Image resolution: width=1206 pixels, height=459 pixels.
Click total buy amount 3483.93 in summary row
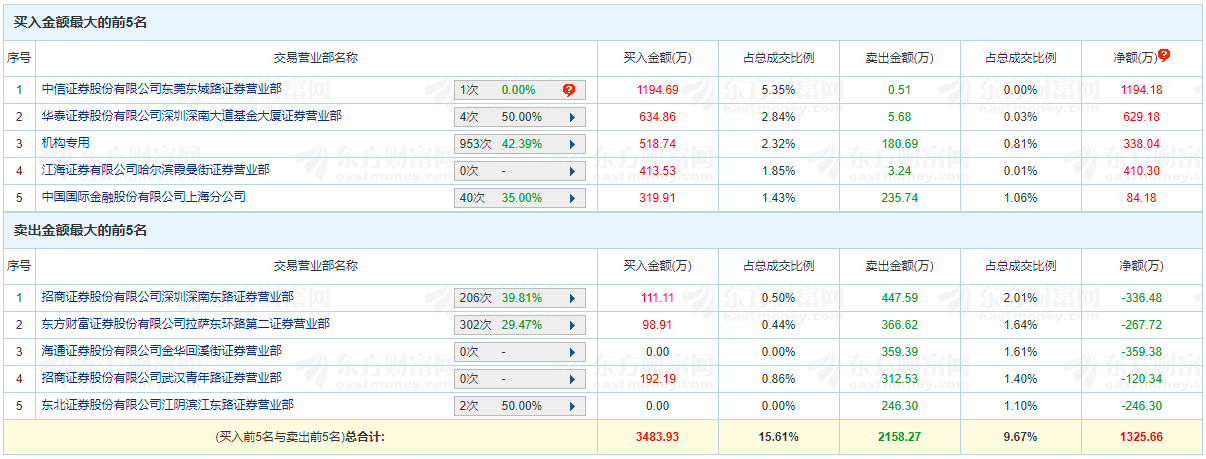tap(658, 437)
